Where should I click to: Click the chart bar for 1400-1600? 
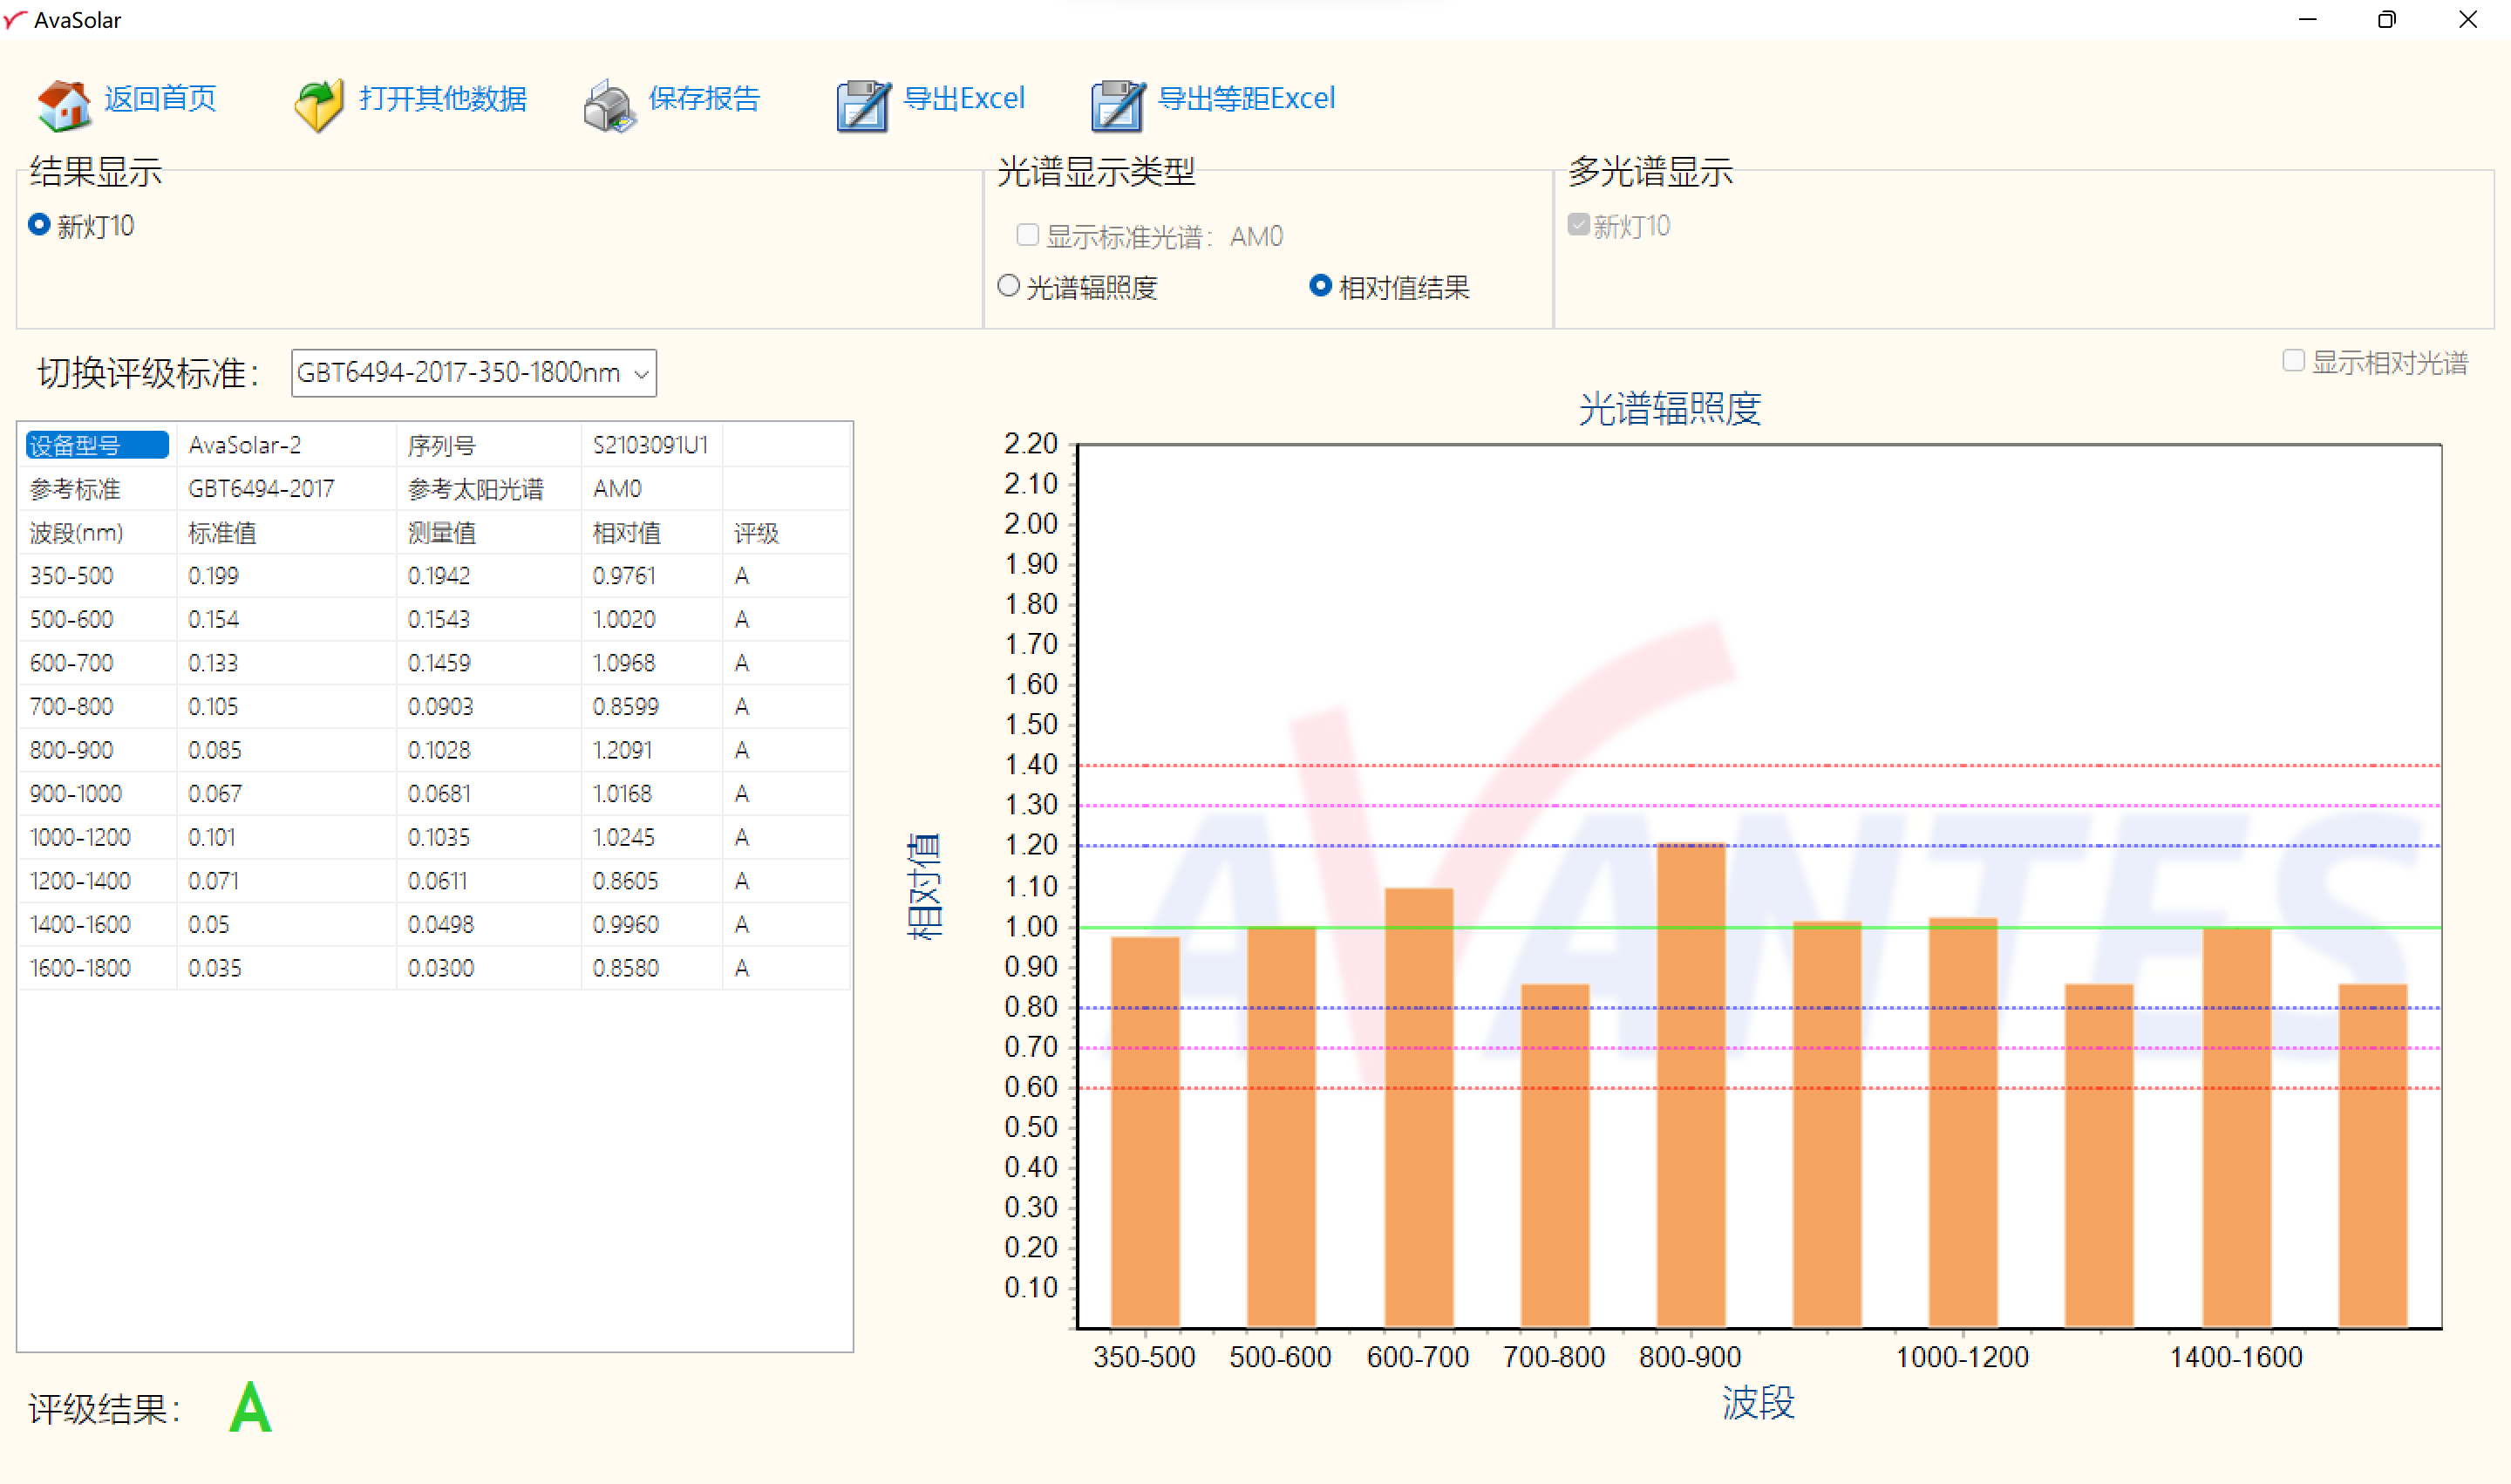coord(2237,1128)
